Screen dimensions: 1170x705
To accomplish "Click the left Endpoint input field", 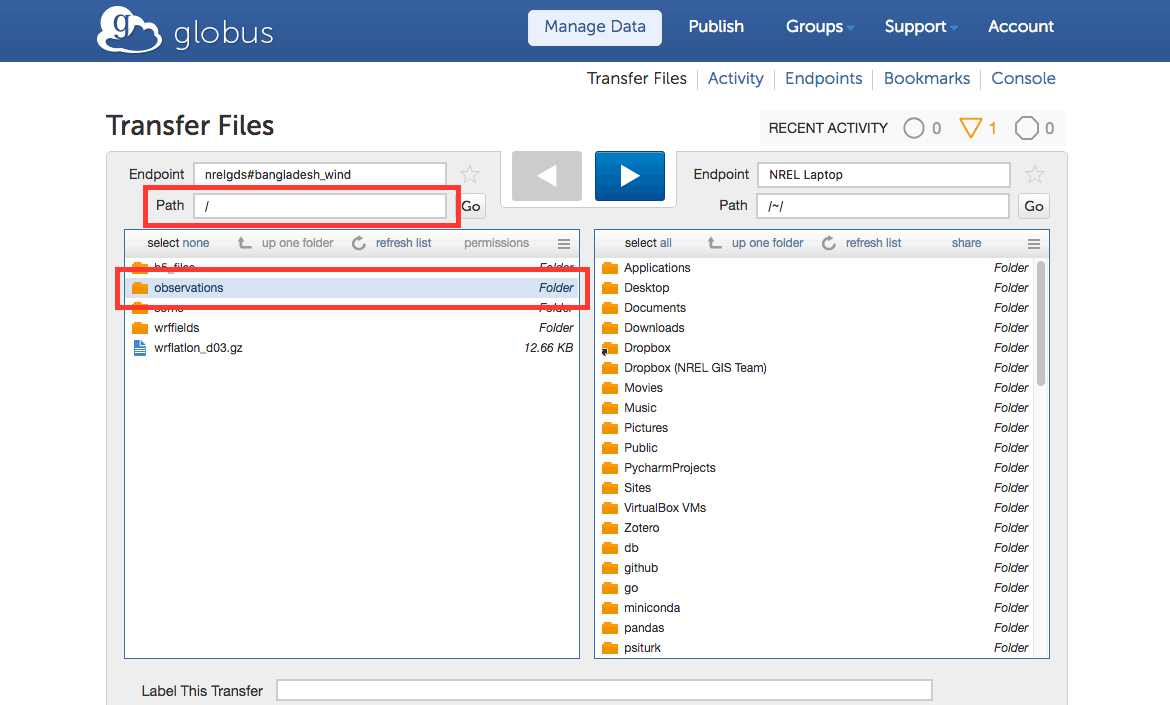I will (x=320, y=175).
